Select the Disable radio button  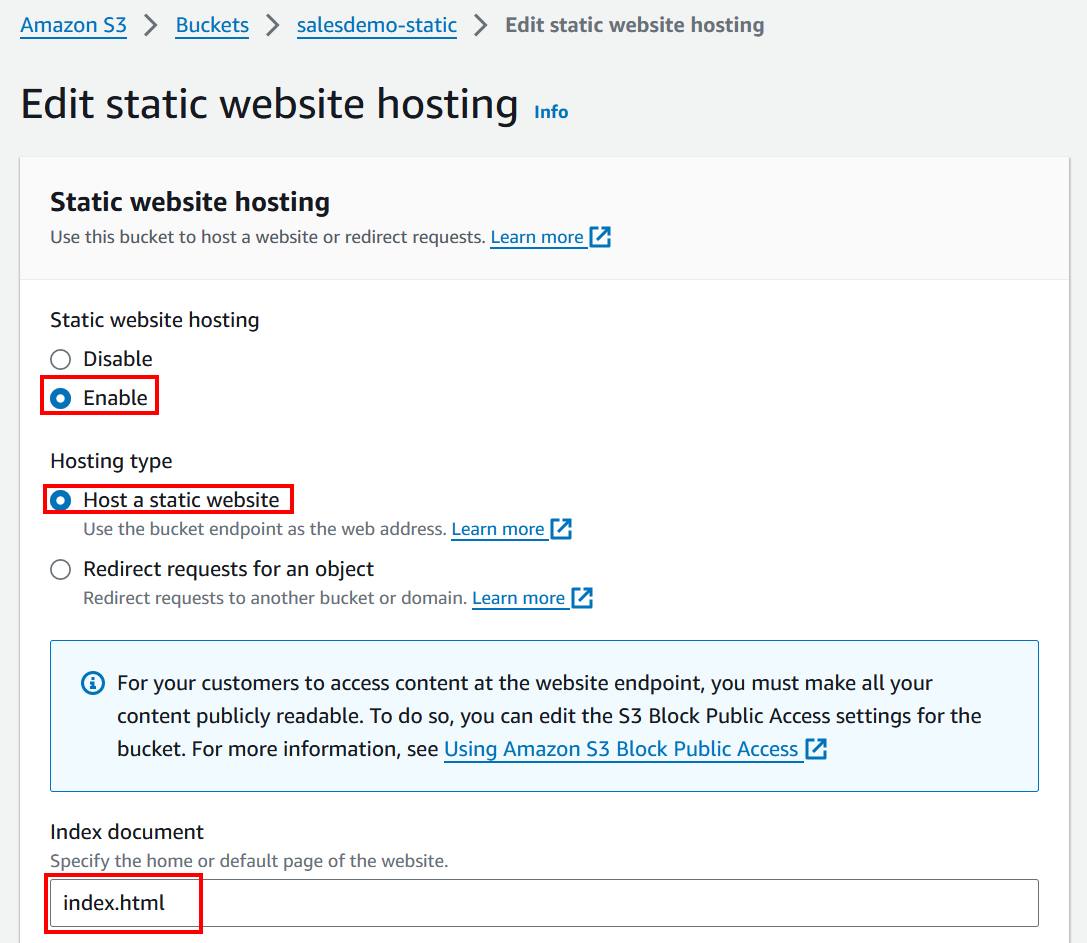(60, 359)
